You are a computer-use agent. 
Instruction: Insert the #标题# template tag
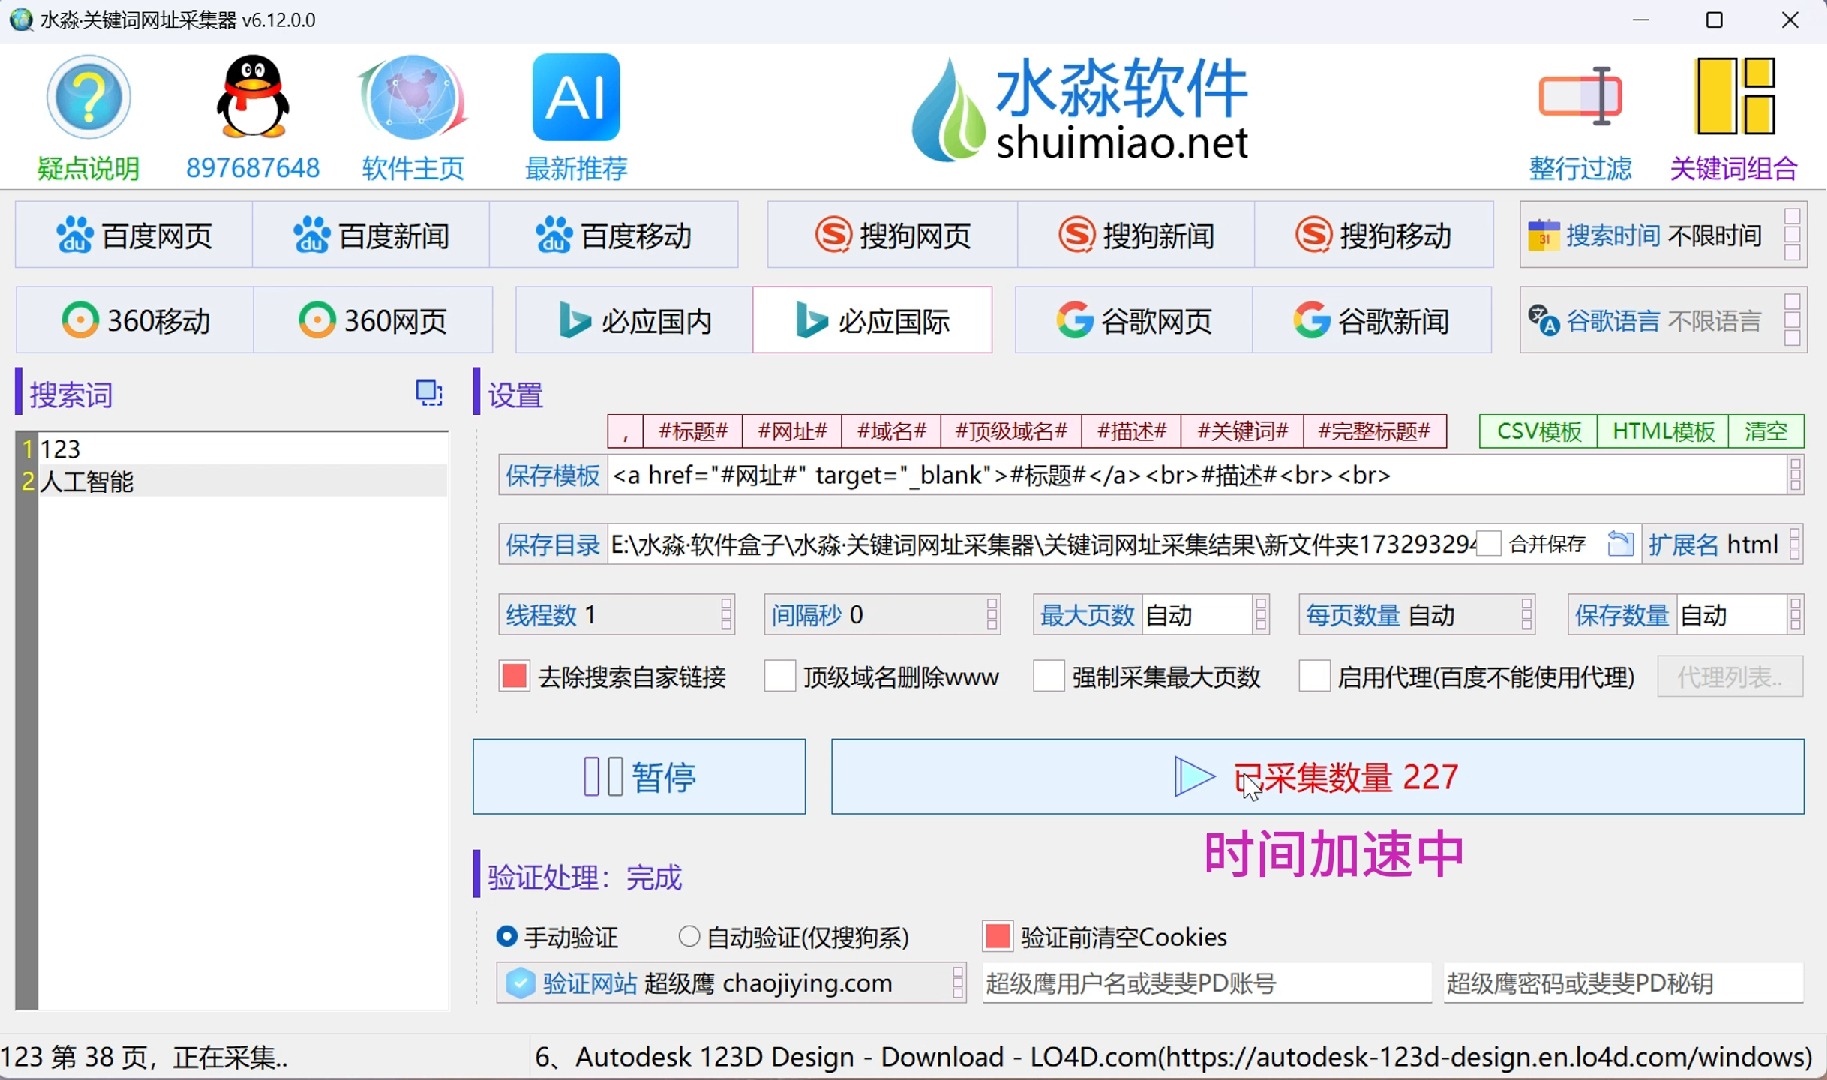[x=693, y=431]
